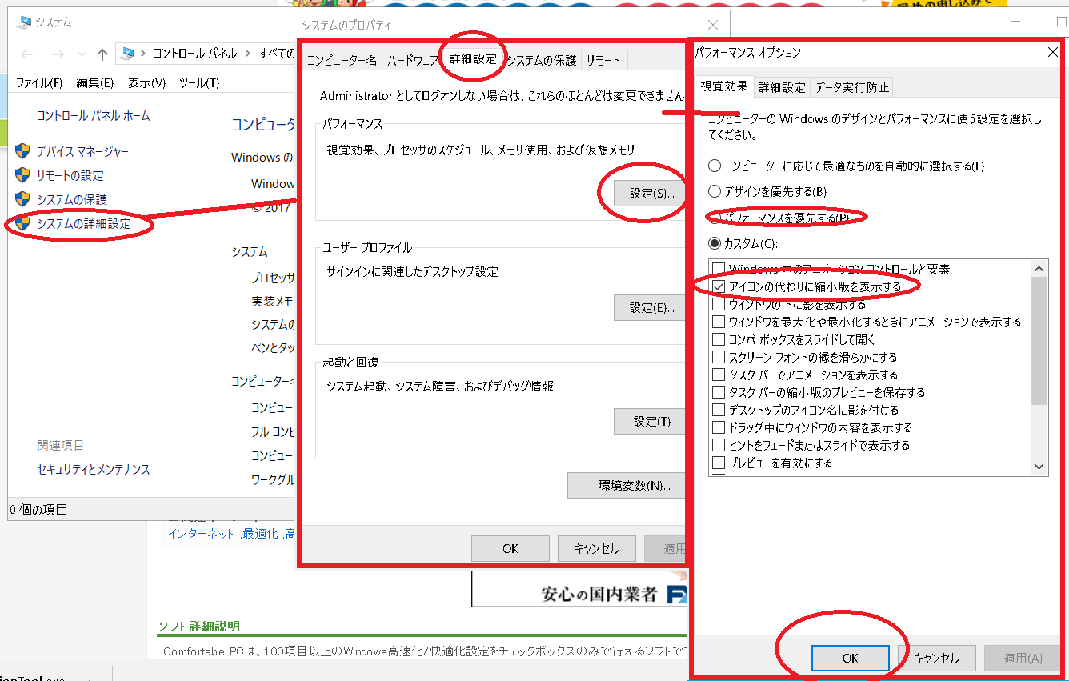1069x681 pixels.
Task: Switch to 詳細設定 tab in Performance Options
Action: [x=781, y=87]
